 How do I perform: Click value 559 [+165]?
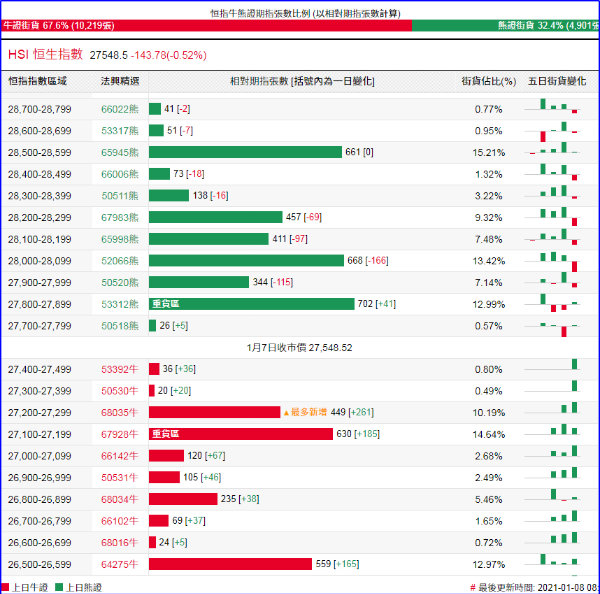337,564
